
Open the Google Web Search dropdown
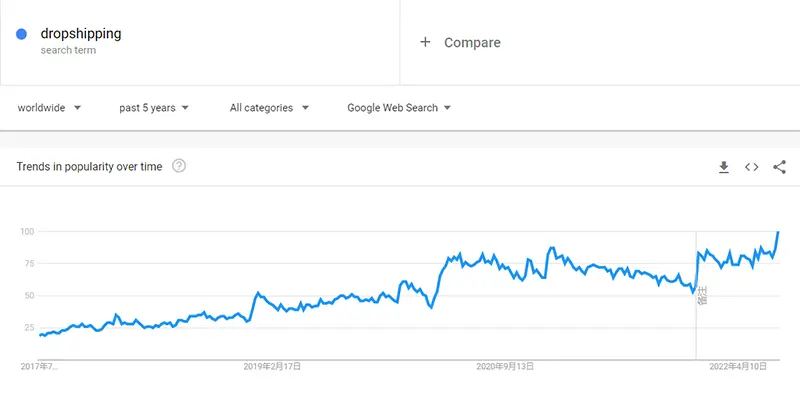[399, 108]
